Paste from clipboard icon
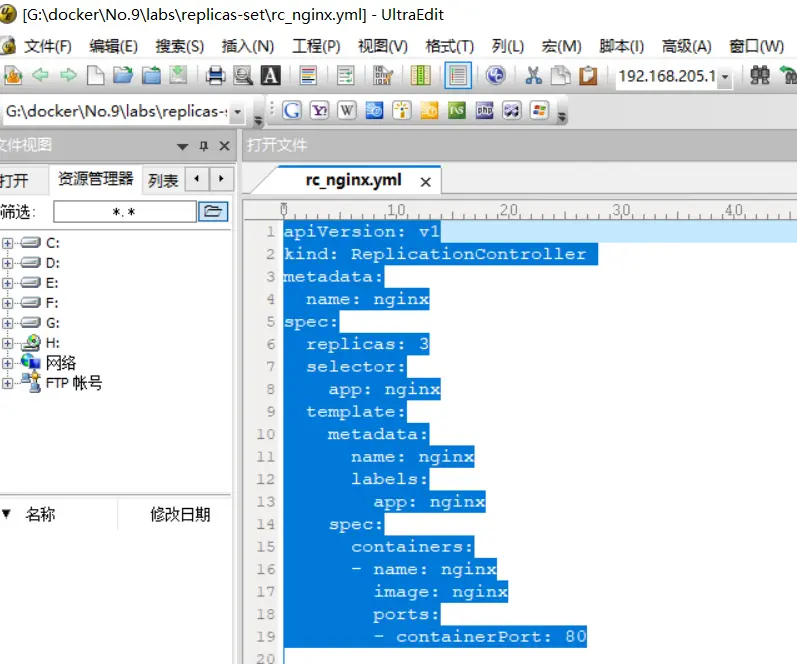The image size is (797, 664). [588, 76]
